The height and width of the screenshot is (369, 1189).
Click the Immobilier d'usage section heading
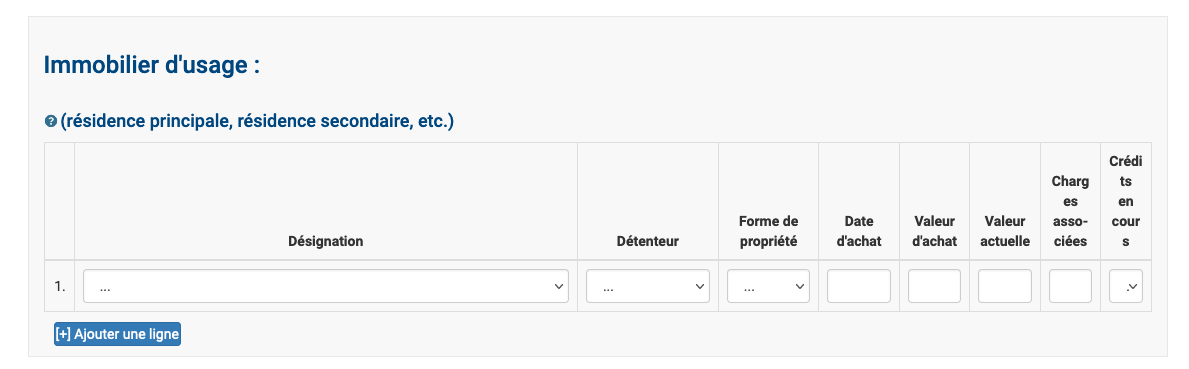coord(152,64)
